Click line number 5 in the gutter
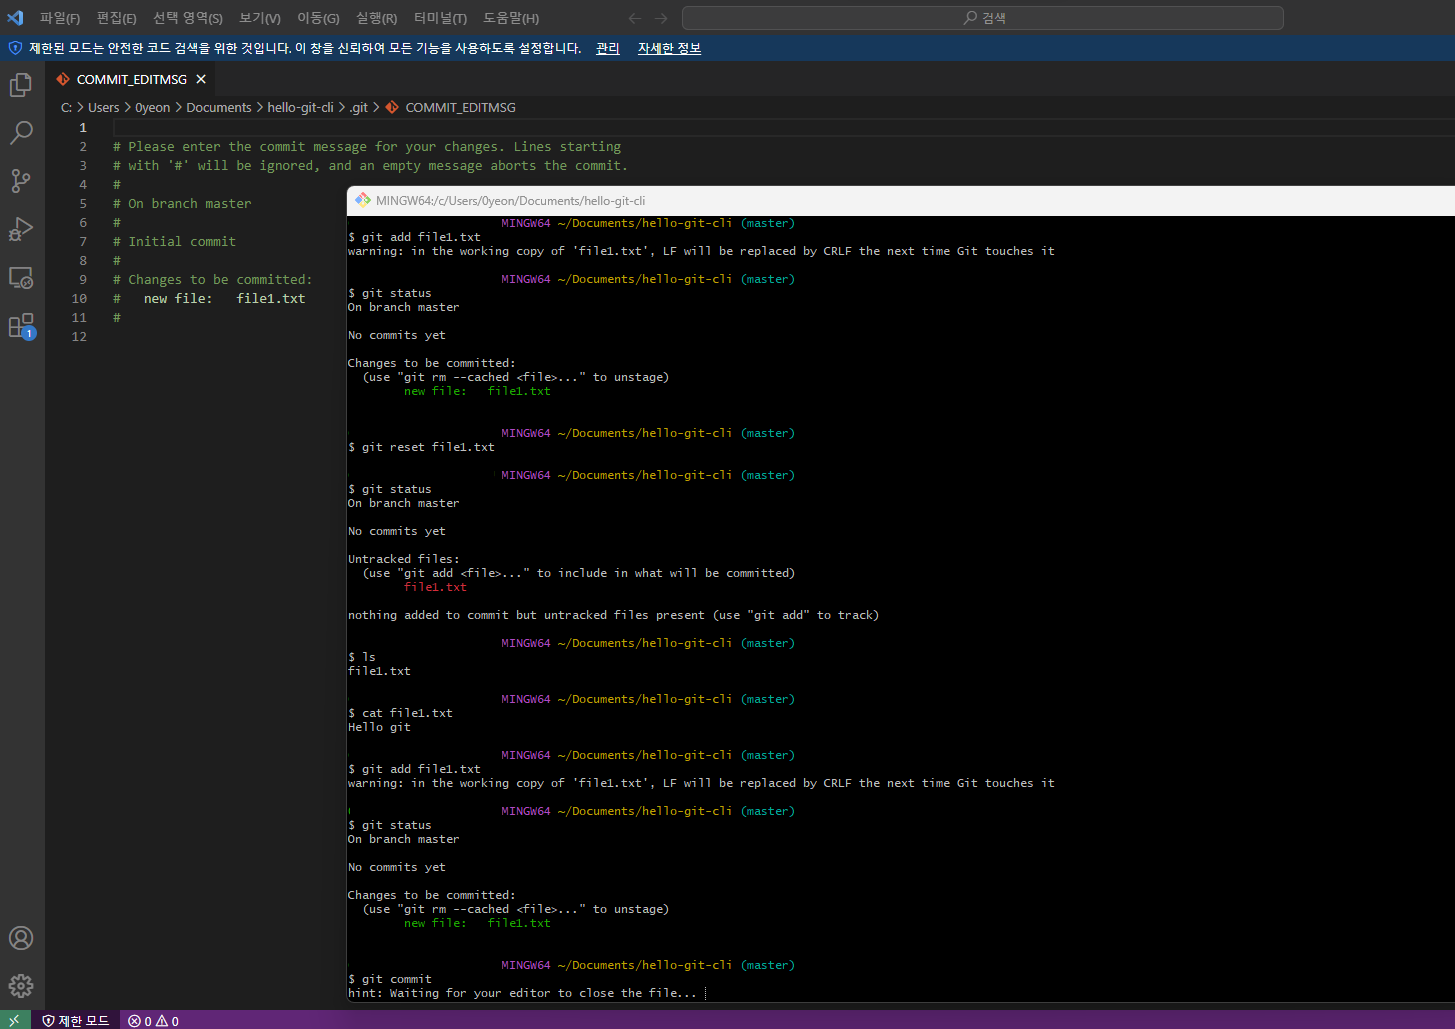This screenshot has height=1029, width=1455. click(x=83, y=203)
